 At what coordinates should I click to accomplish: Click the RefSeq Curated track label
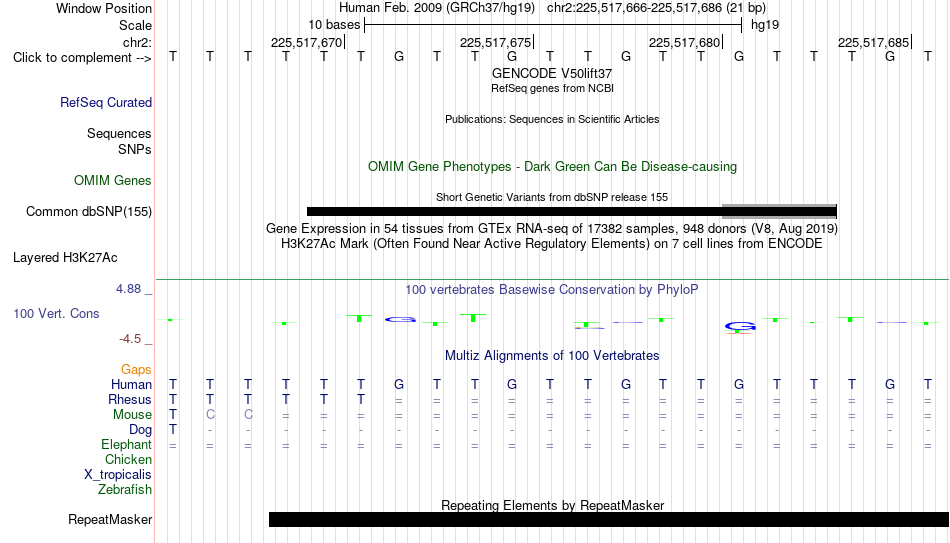(x=106, y=102)
